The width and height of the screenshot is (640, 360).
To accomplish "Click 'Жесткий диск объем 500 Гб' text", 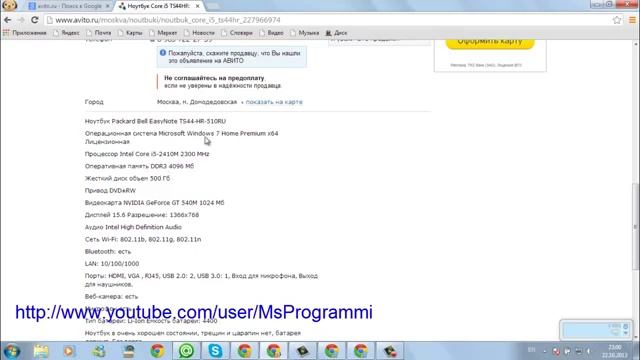I will pos(127,178).
